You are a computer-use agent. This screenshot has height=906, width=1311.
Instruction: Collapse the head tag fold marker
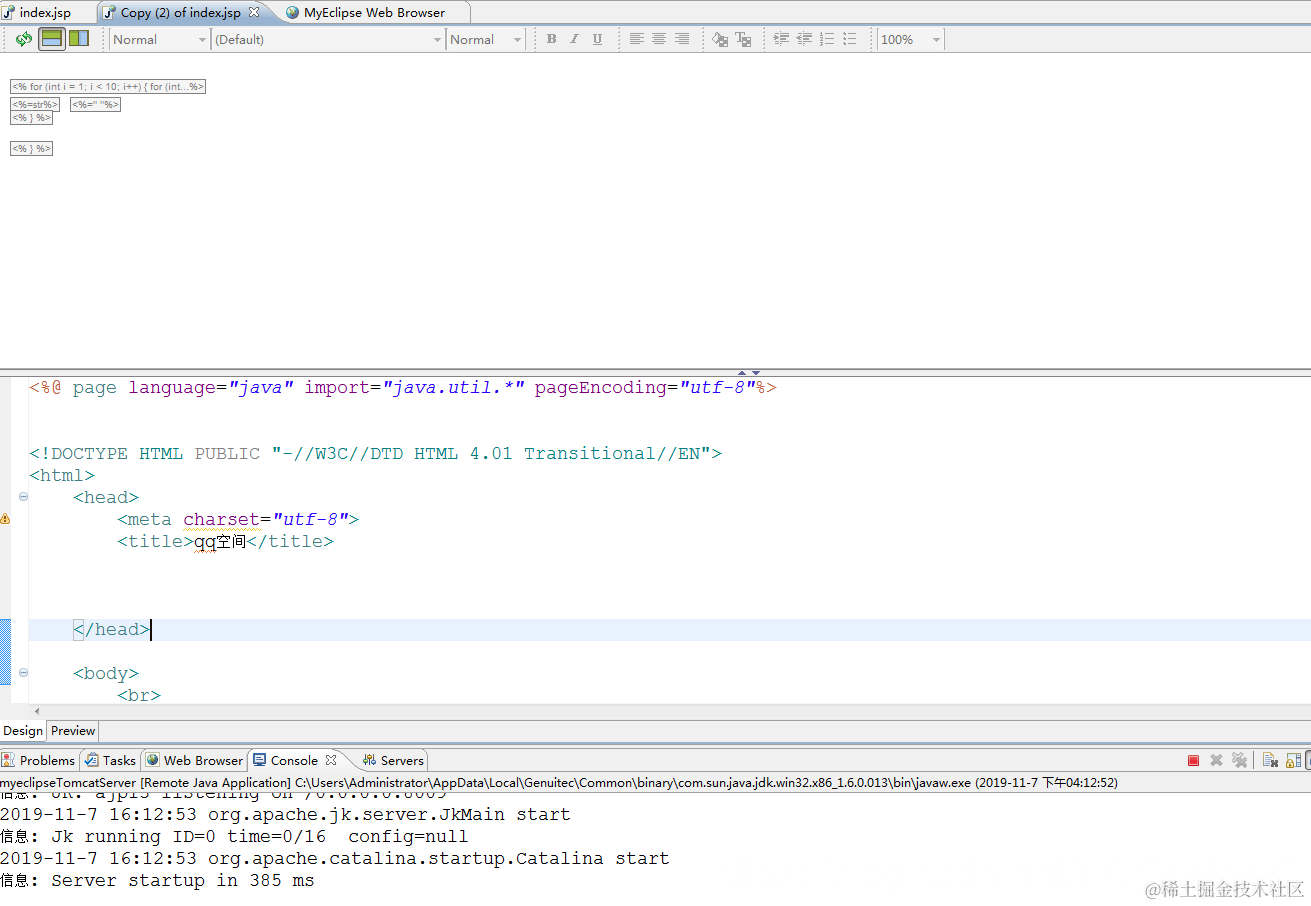(23, 497)
